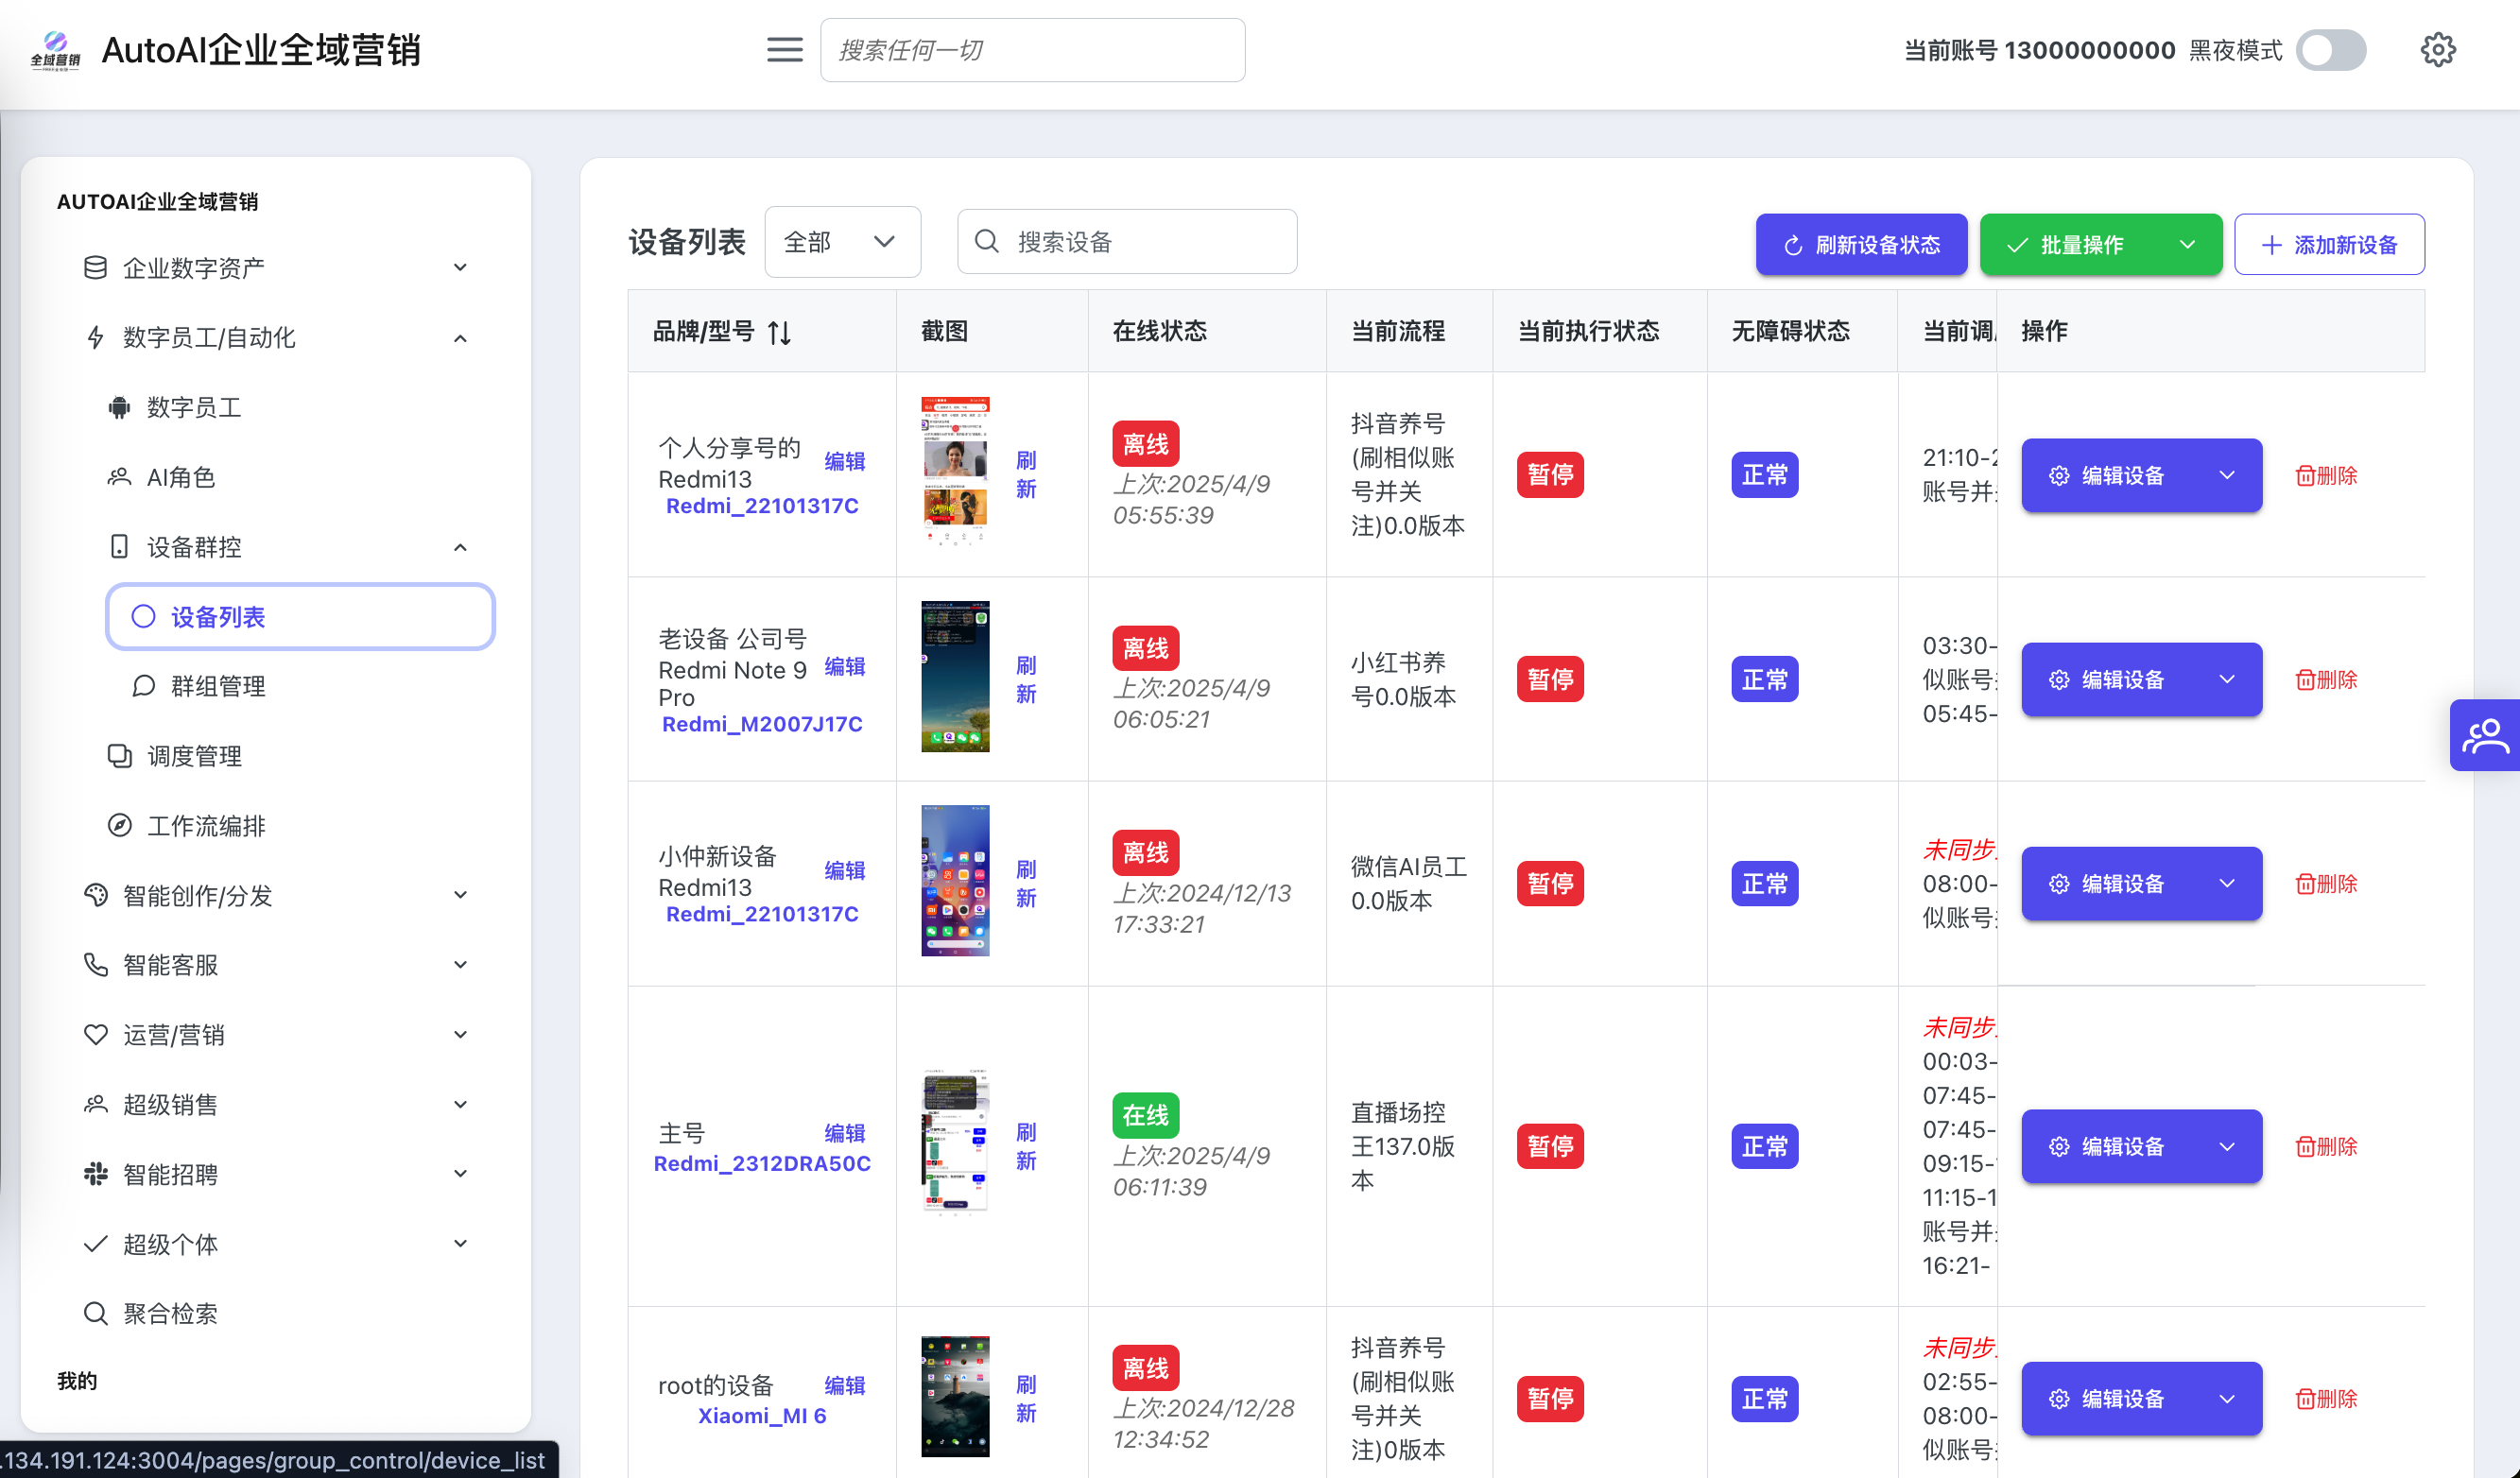Click 编辑设备 for 主号
Viewport: 2520px width, 1478px height.
click(2141, 1147)
